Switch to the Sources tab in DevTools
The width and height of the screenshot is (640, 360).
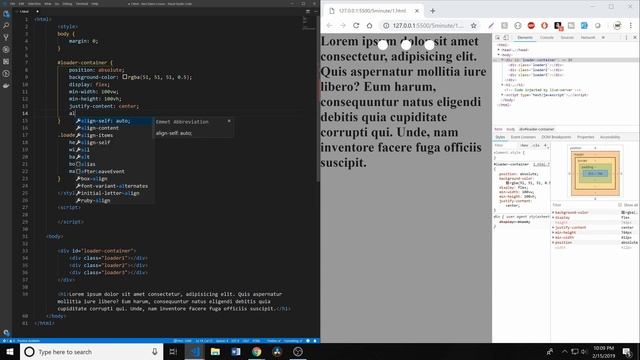point(567,38)
